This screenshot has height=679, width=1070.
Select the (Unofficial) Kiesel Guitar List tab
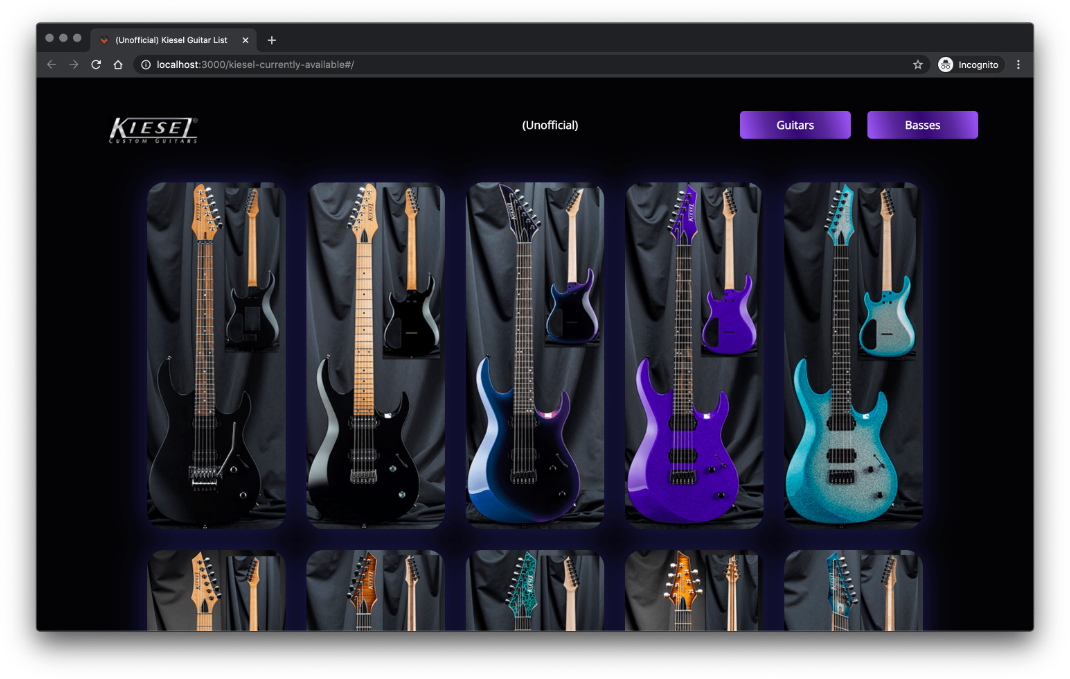(172, 40)
